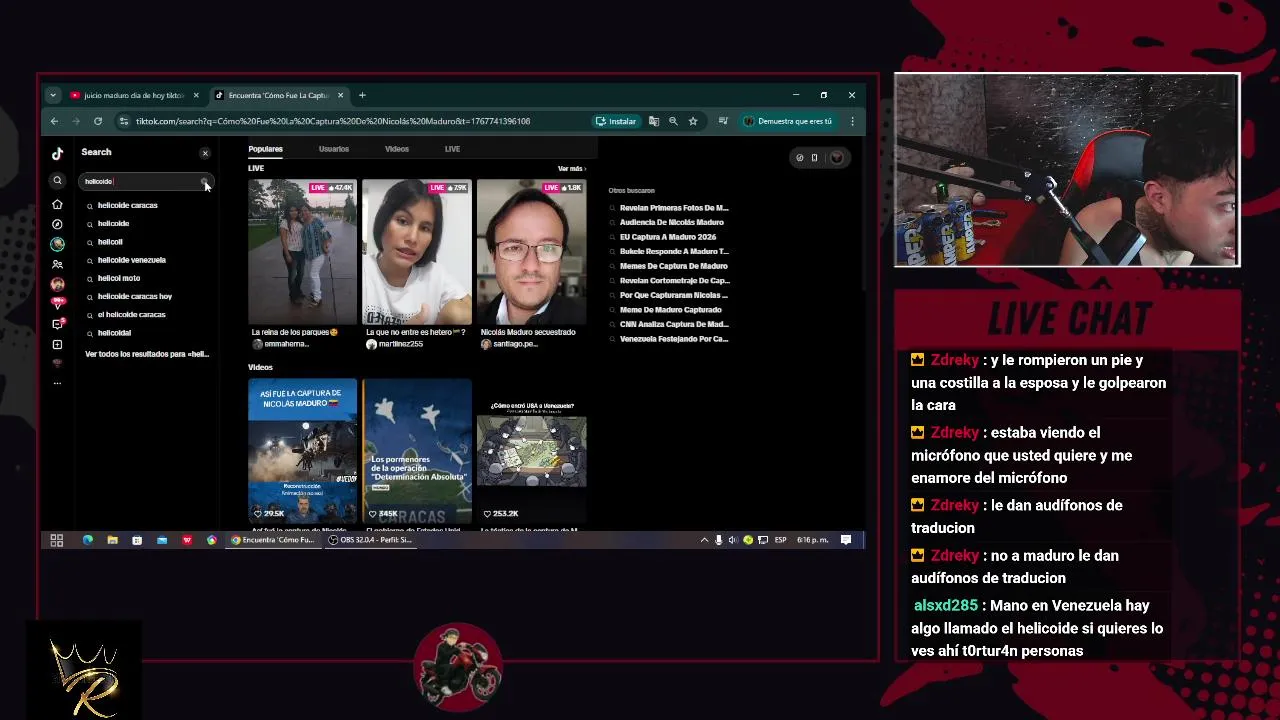Click the translate page icon in address bar
The image size is (1280, 720).
click(x=654, y=121)
